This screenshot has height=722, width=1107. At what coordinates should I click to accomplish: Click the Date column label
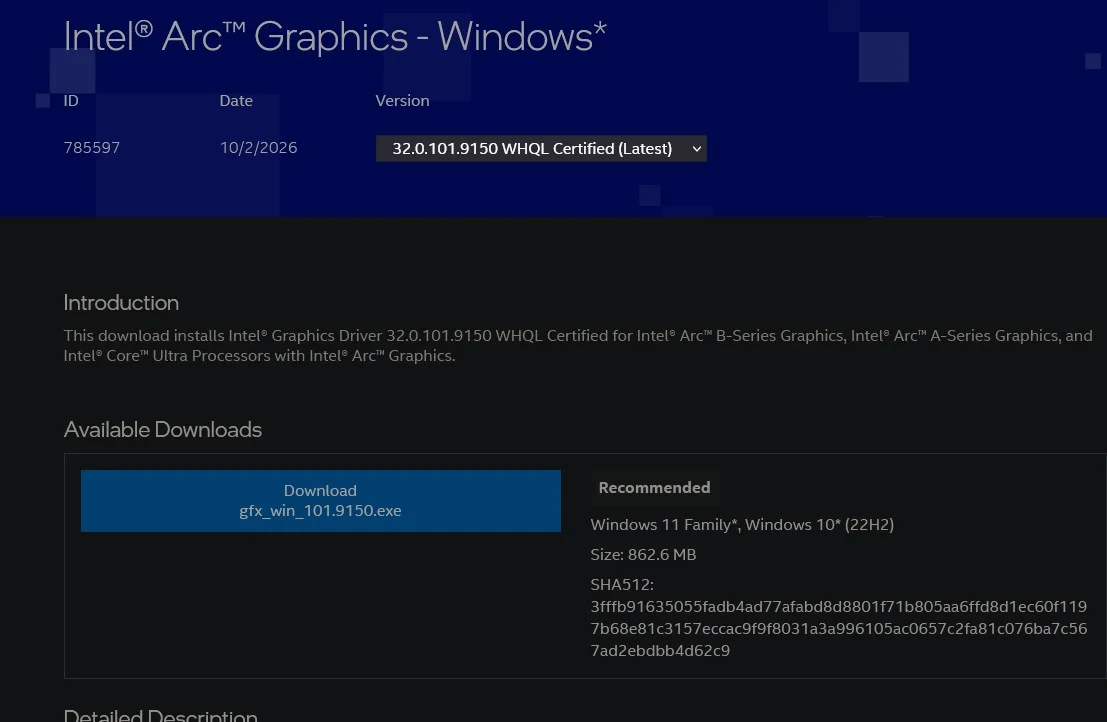(x=236, y=101)
